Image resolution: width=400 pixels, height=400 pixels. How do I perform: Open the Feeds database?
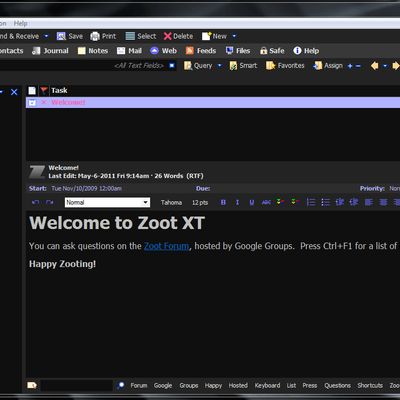[x=201, y=51]
